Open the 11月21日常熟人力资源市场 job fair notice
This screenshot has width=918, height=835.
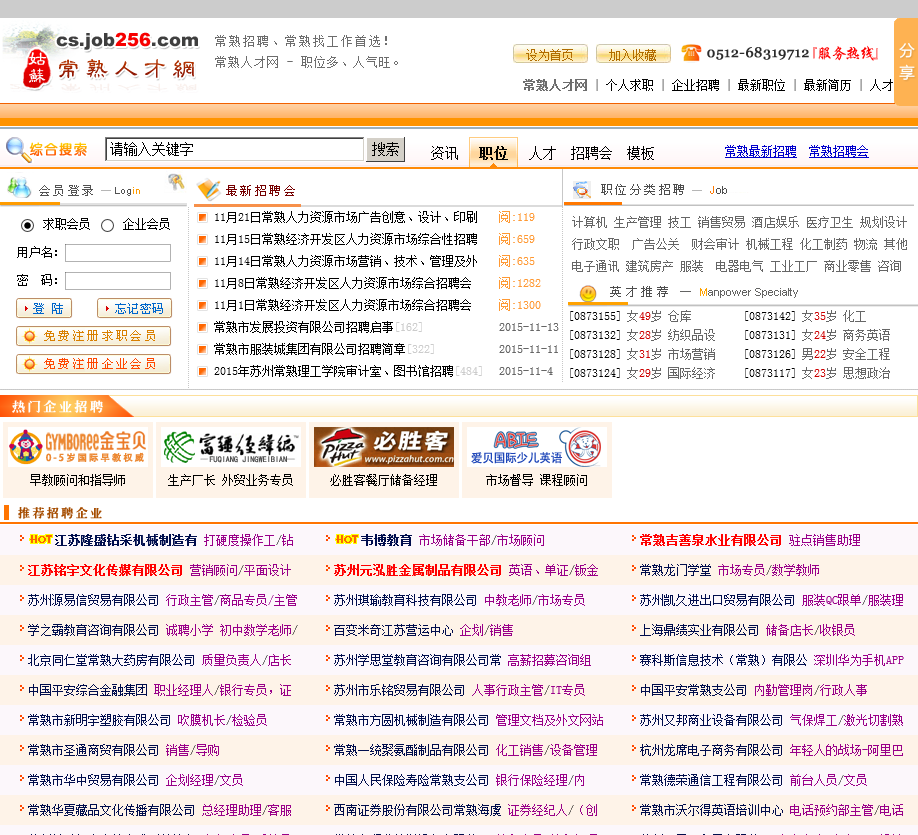click(345, 217)
